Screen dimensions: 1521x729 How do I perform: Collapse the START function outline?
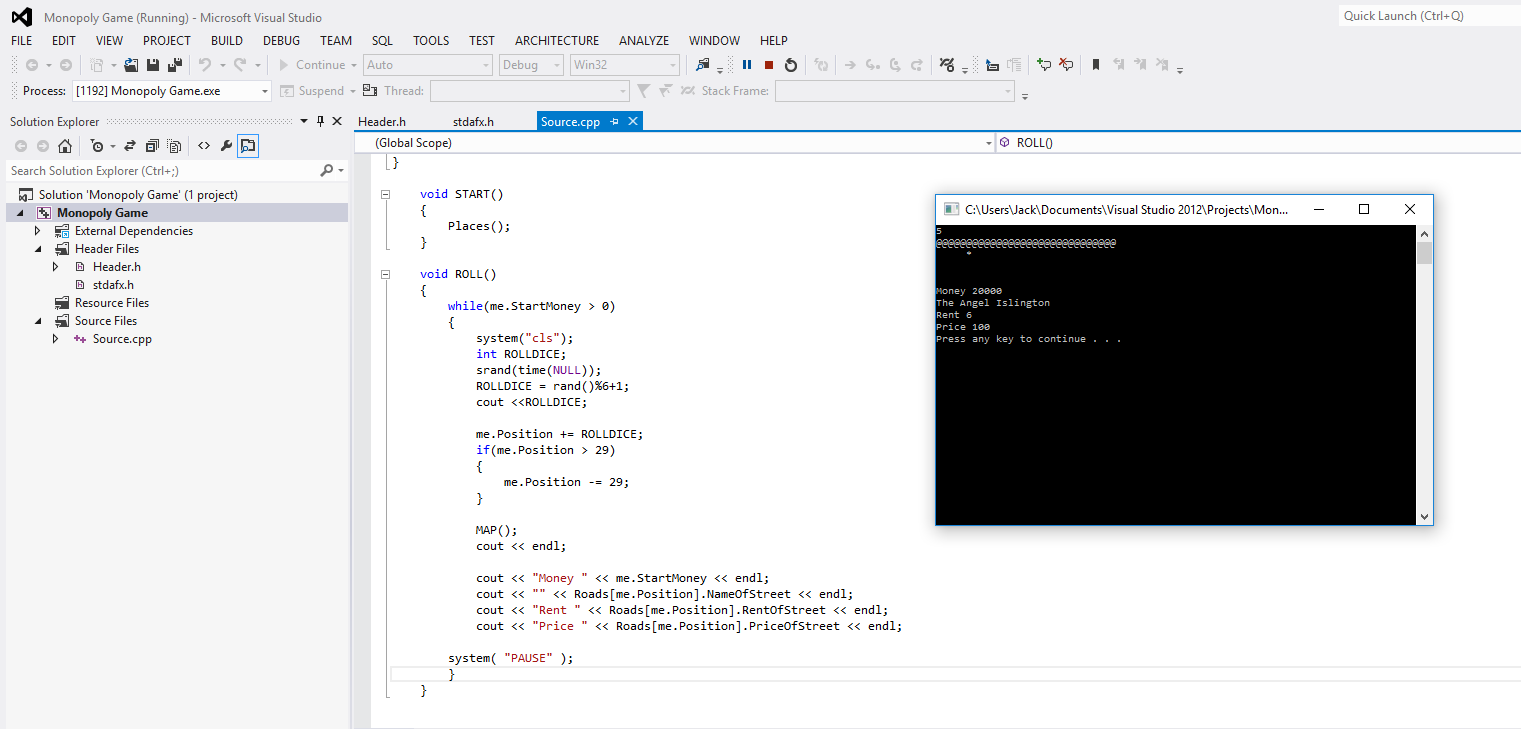386,195
